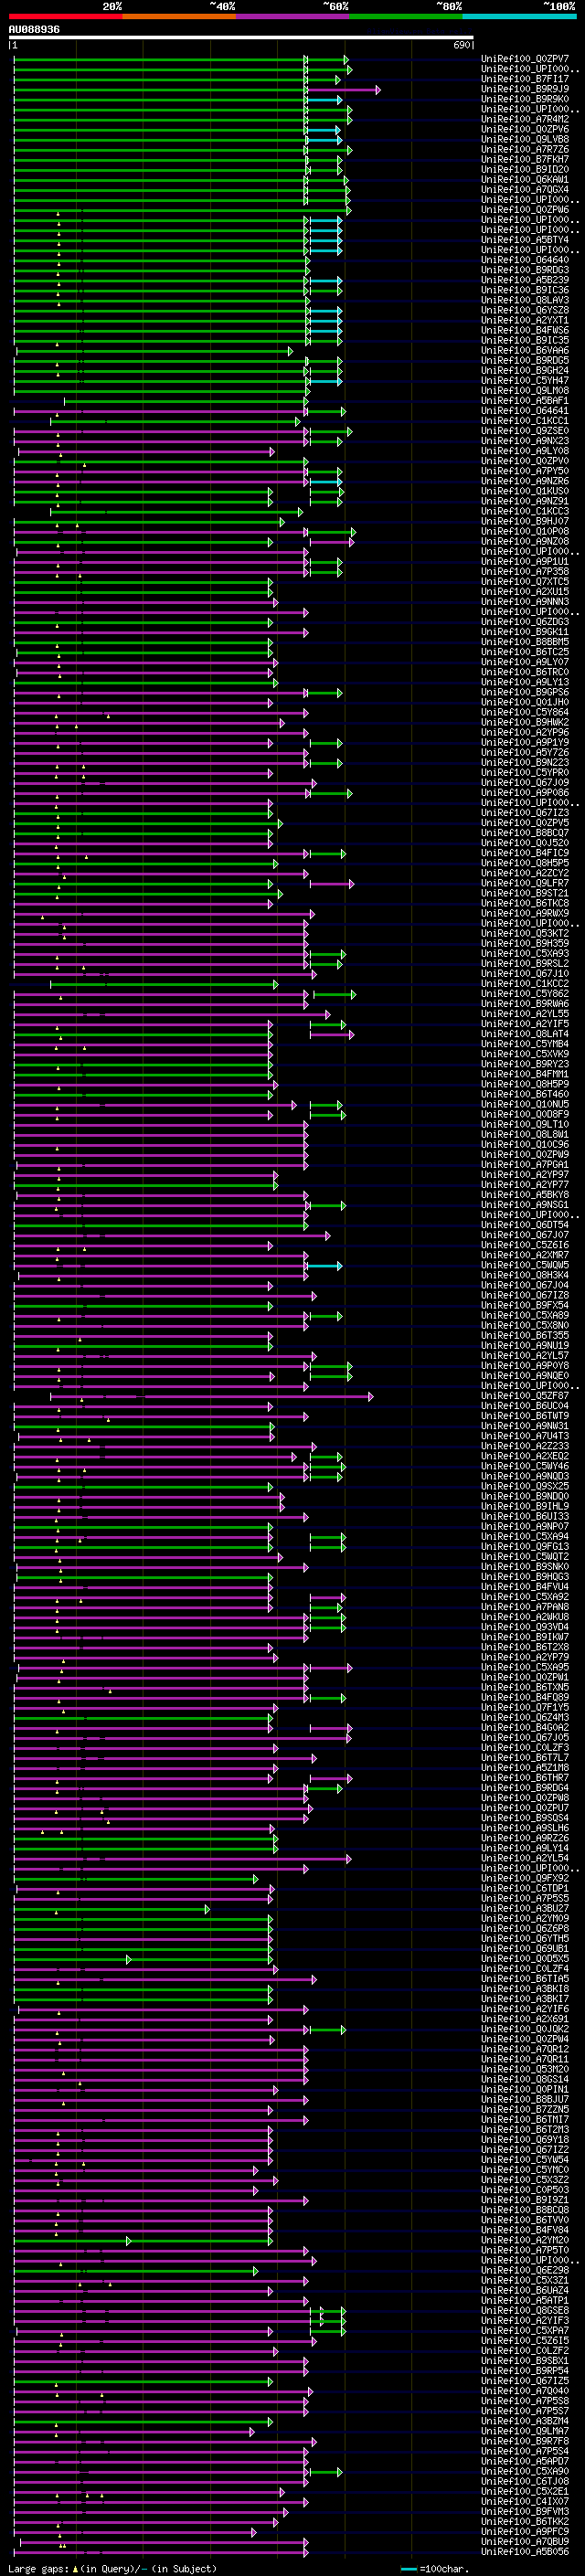Select the UniRef100_A9P1U1 label
This screenshot has height=2576, width=585.
pyautogui.click(x=525, y=561)
